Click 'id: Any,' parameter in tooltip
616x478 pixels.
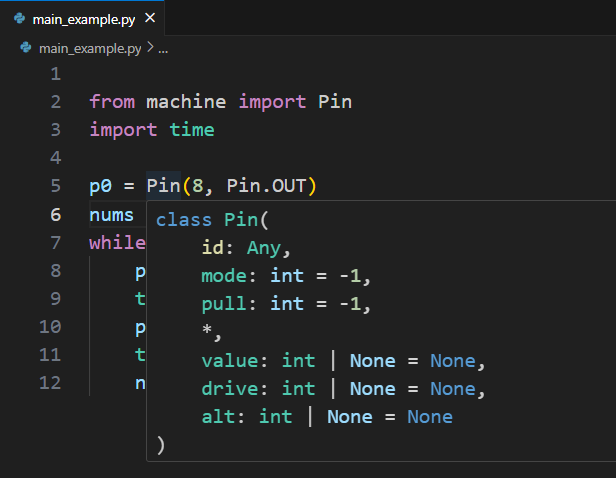pyautogui.click(x=246, y=248)
